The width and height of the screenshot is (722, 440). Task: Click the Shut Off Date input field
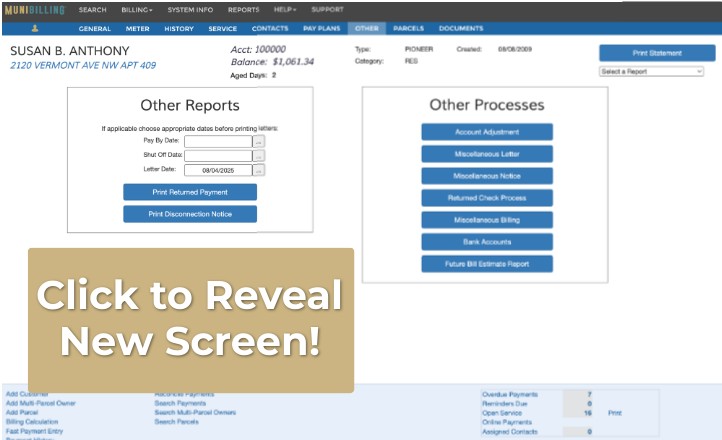218,156
